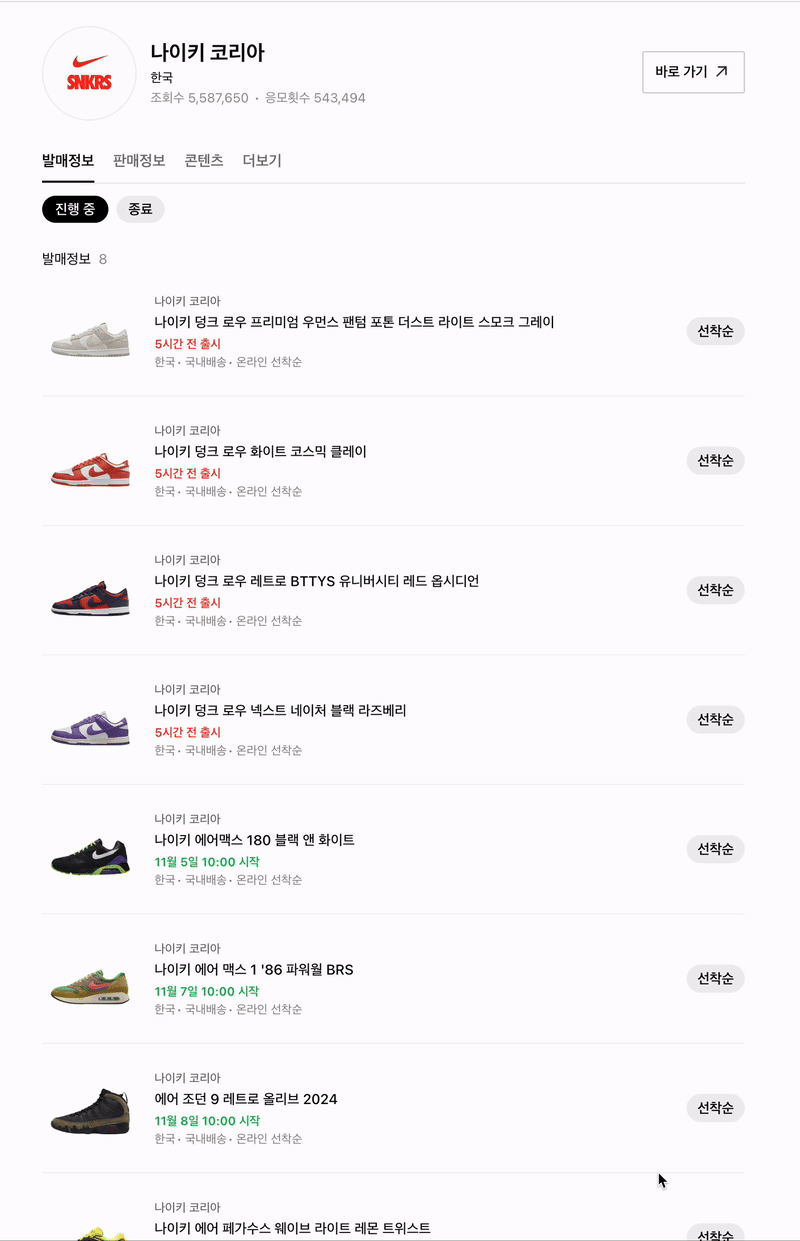Switch to the 판매정보 tab
Image resolution: width=800 pixels, height=1241 pixels.
139,160
